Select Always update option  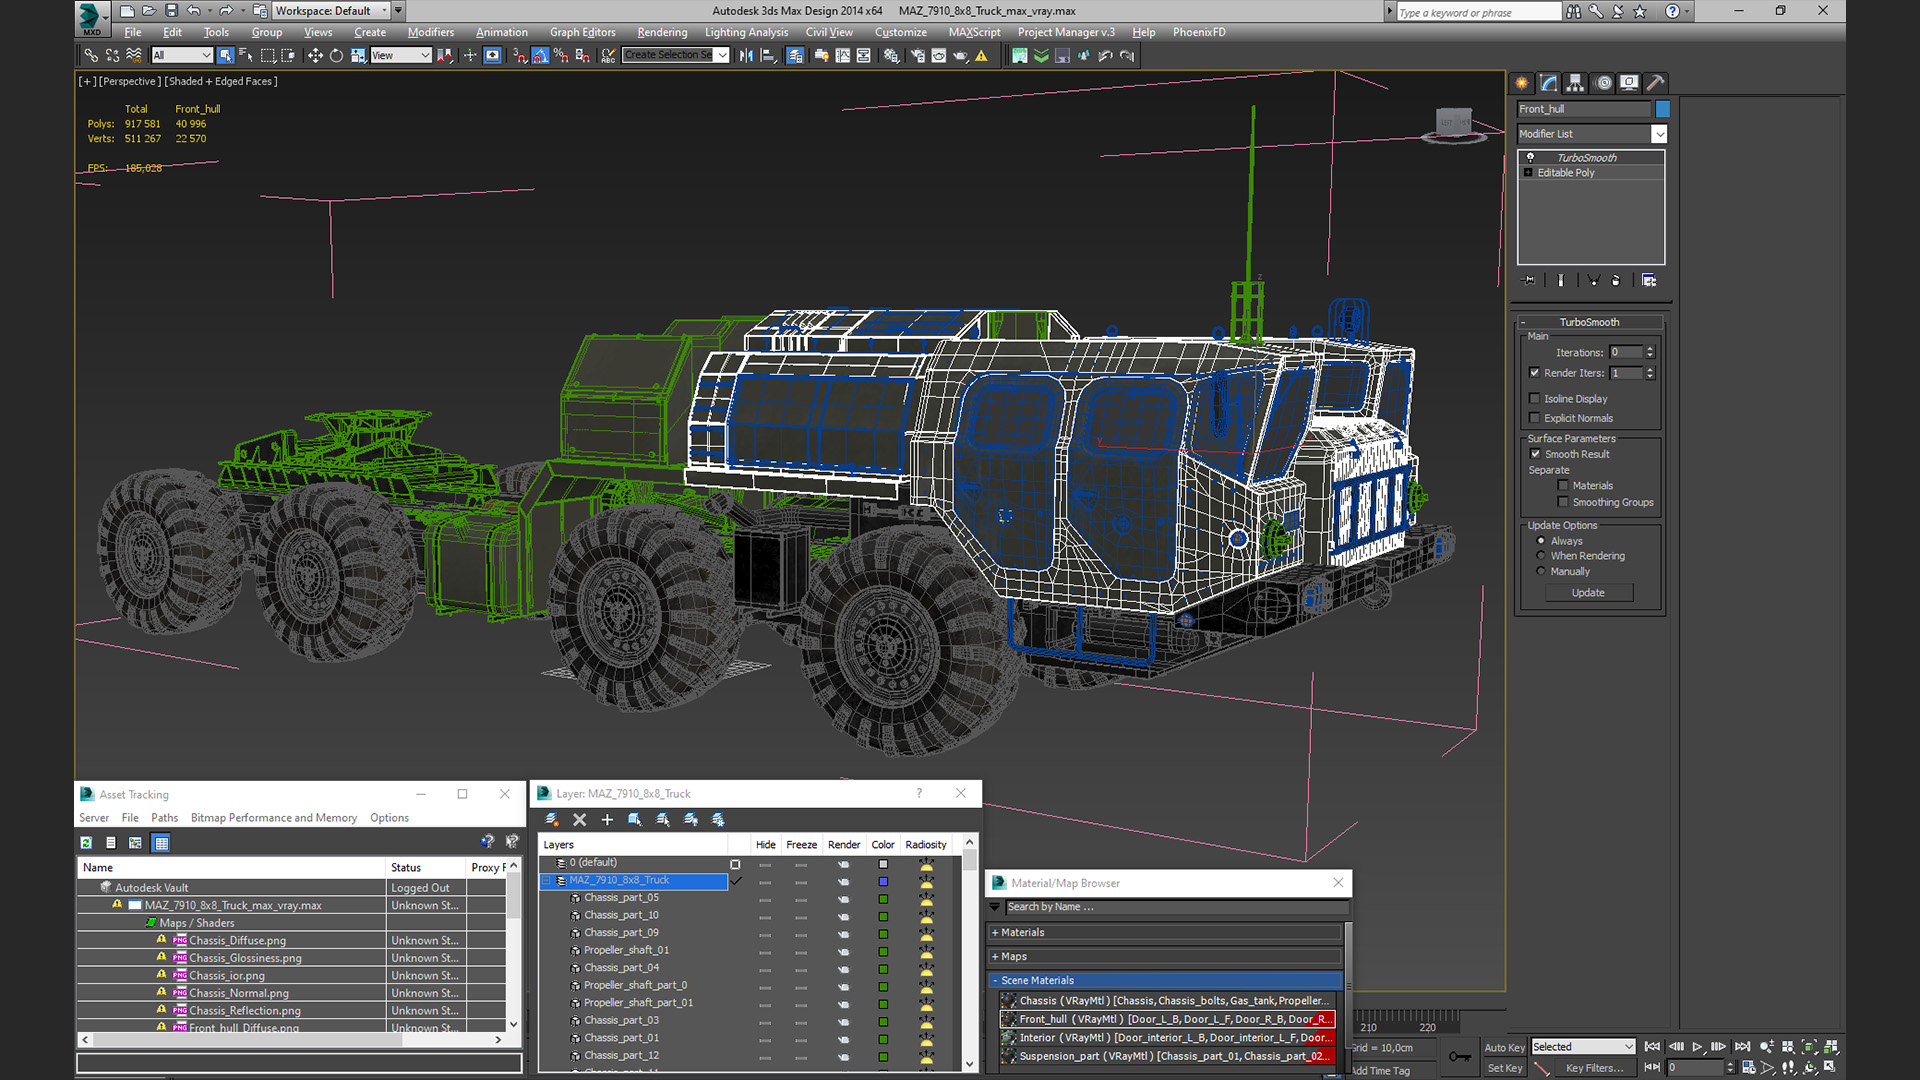1541,541
